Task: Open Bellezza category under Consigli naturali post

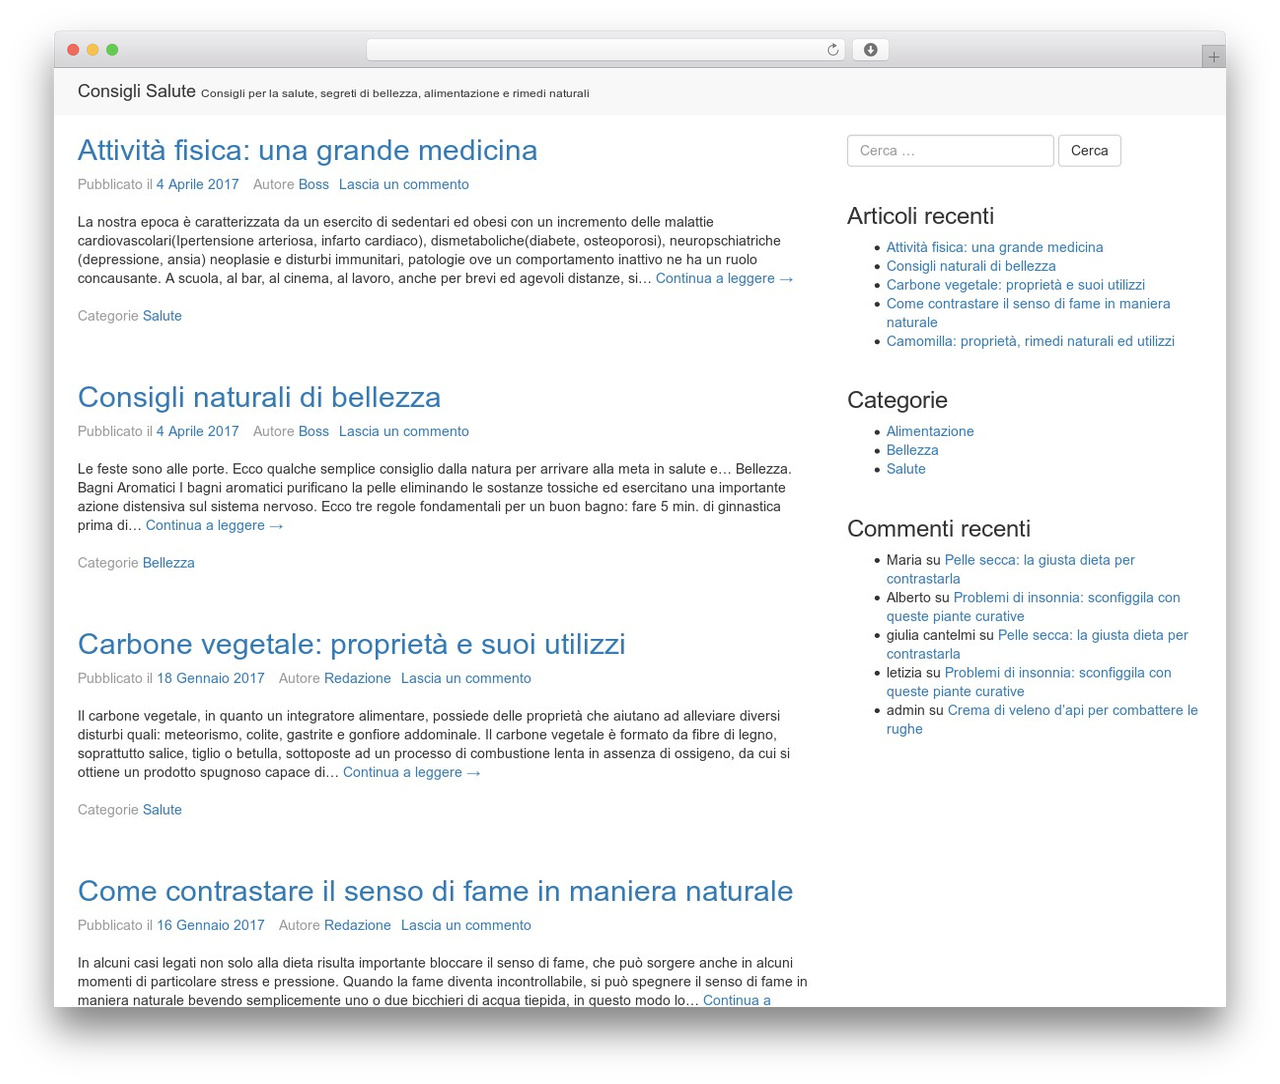Action: pyautogui.click(x=168, y=563)
